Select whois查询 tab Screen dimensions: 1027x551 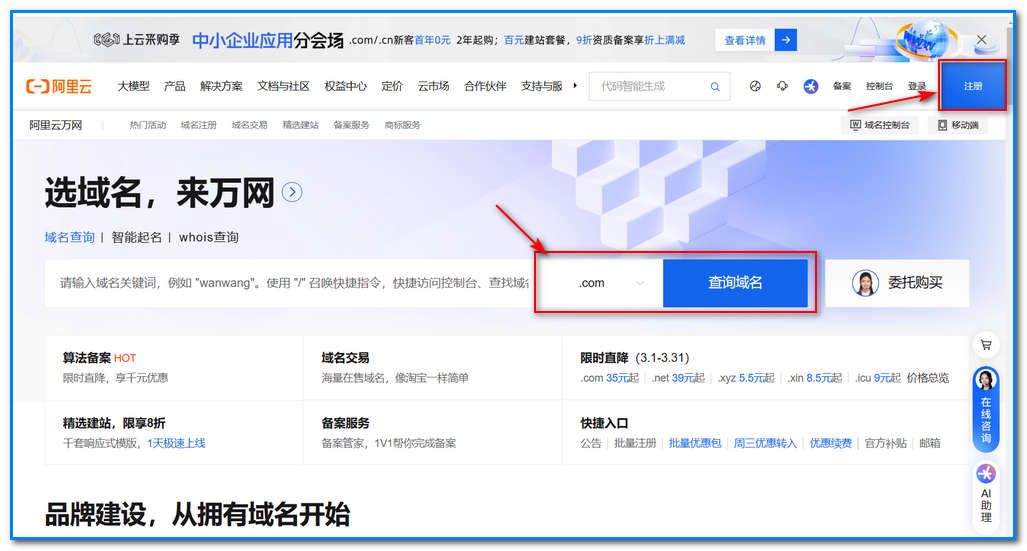[x=209, y=237]
